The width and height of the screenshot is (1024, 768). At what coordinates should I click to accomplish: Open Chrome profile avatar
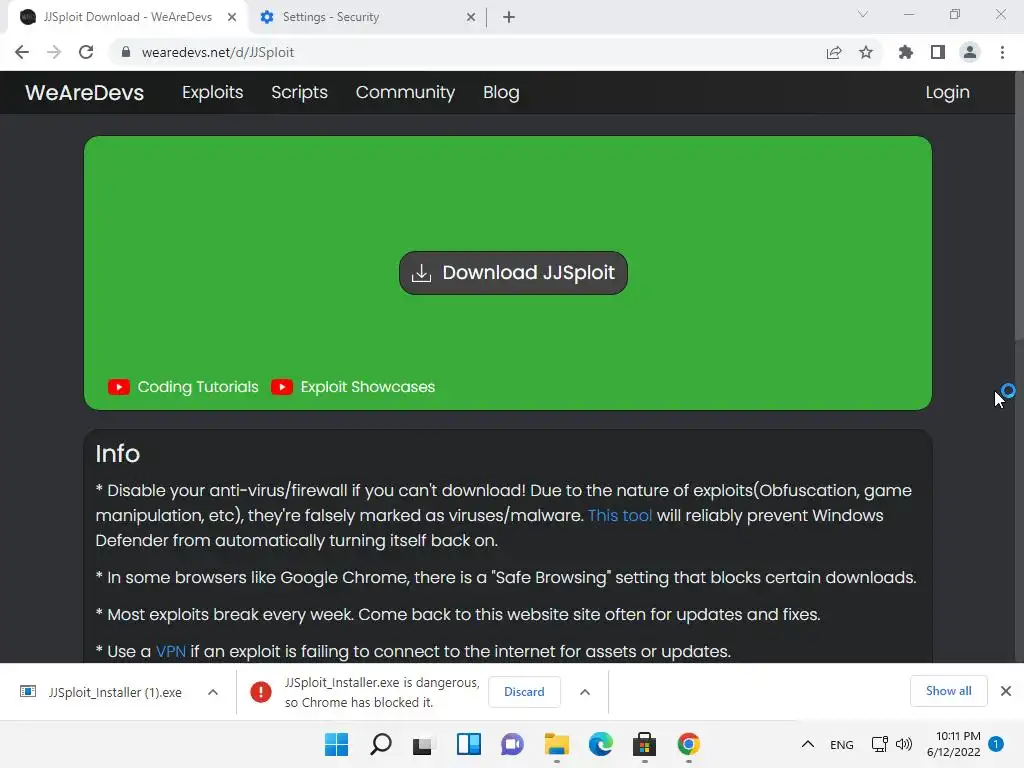coord(970,52)
